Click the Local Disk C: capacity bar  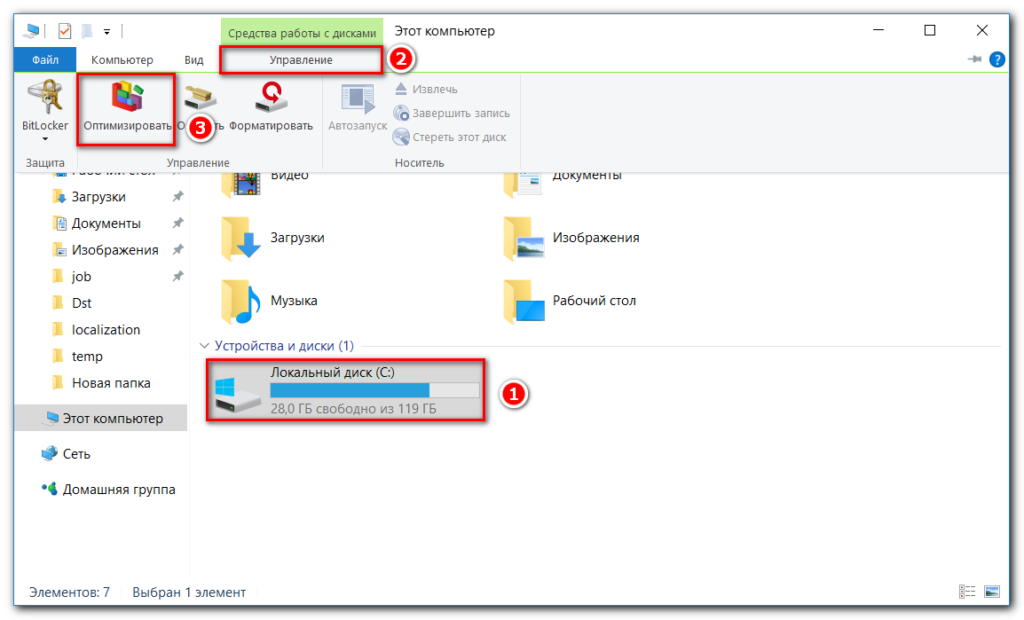[x=374, y=390]
